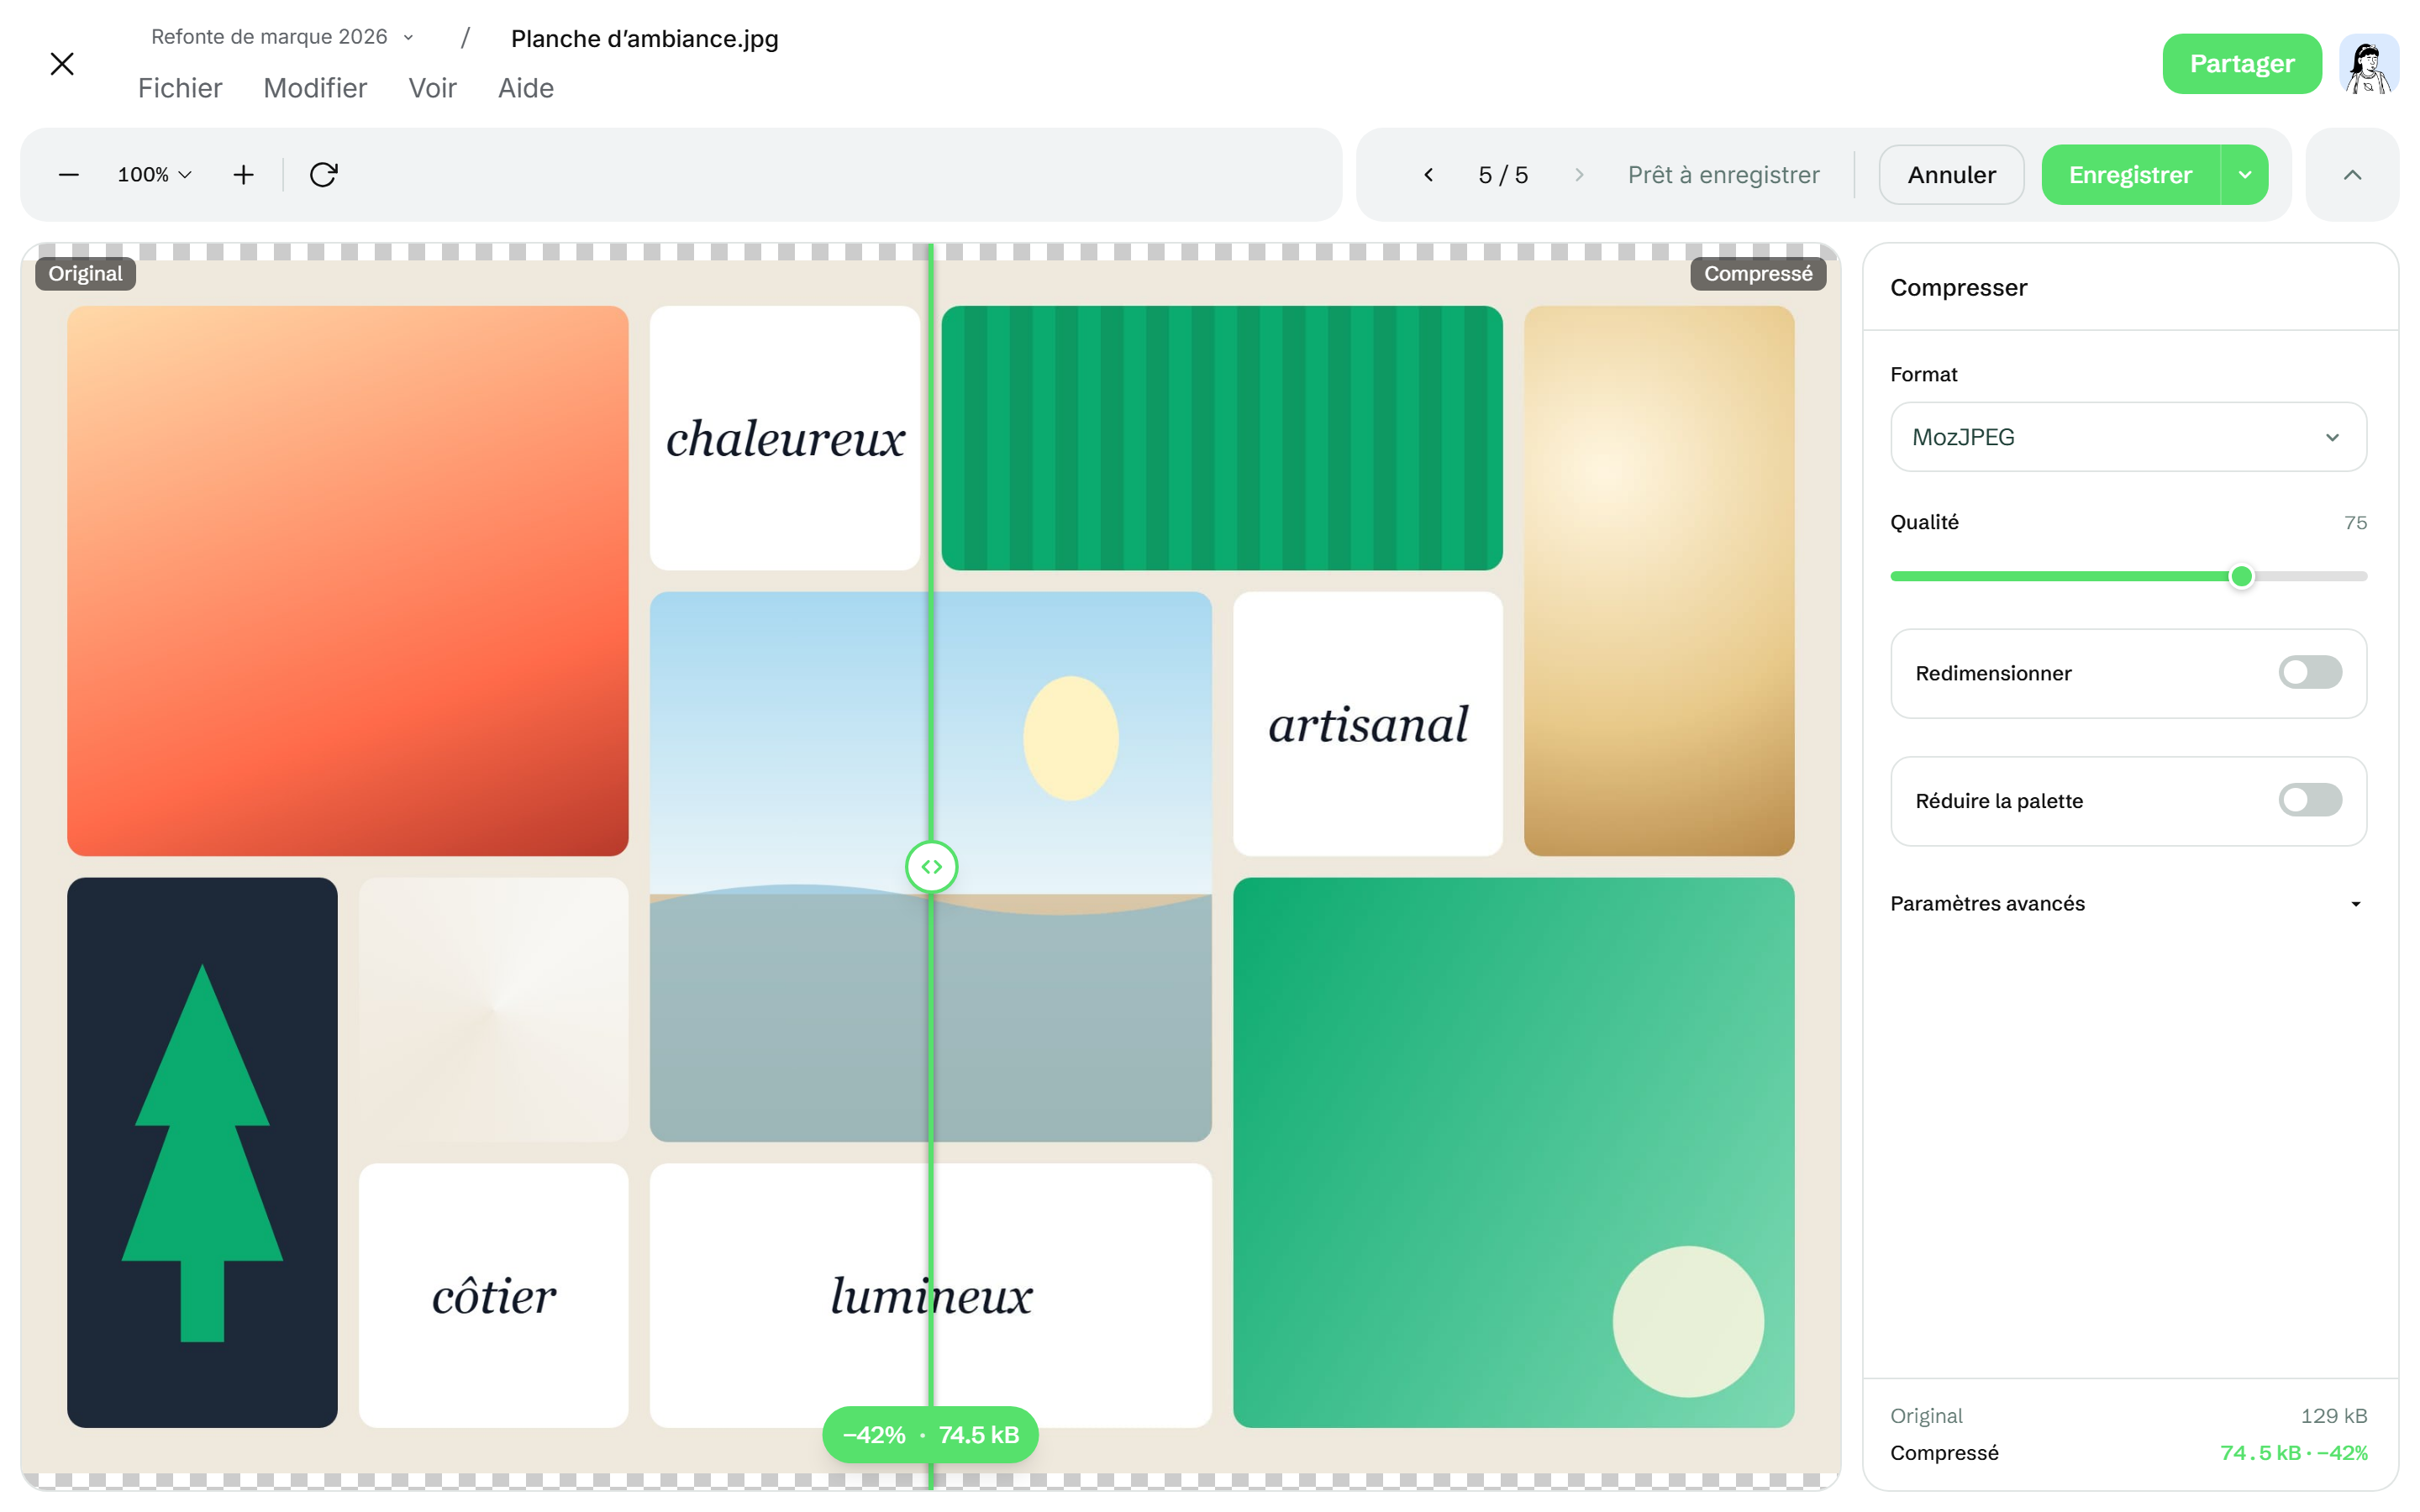Image resolution: width=2420 pixels, height=1512 pixels.
Task: Click the Qualité slider track
Action: click(x=2128, y=576)
